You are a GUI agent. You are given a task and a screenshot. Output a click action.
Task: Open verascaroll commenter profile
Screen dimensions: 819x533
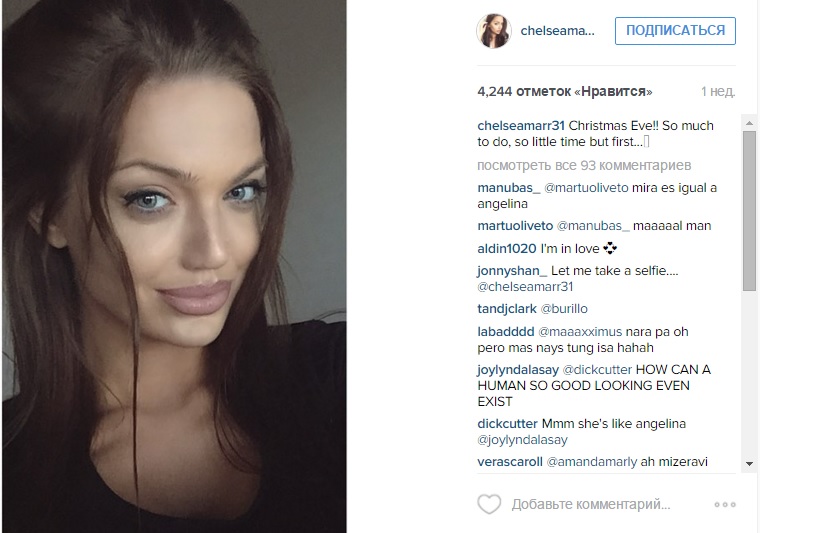510,462
